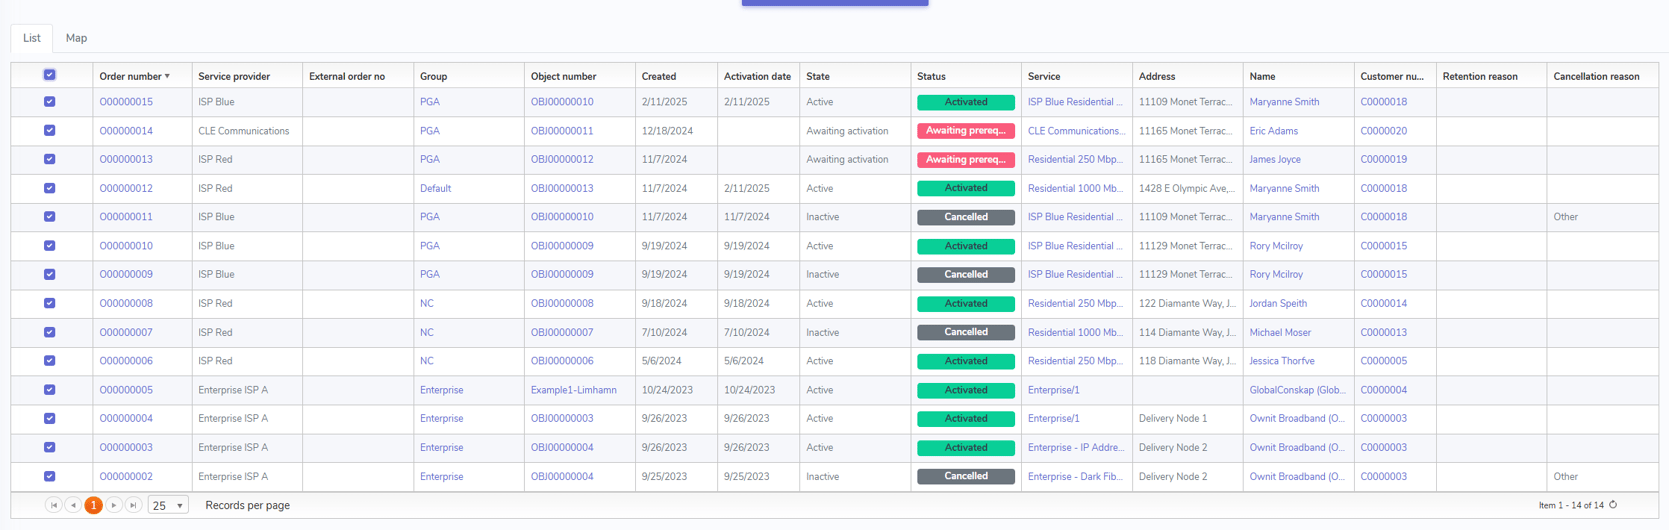Uncheck the row for order 00000007
This screenshot has height=530, width=1669.
[x=50, y=332]
